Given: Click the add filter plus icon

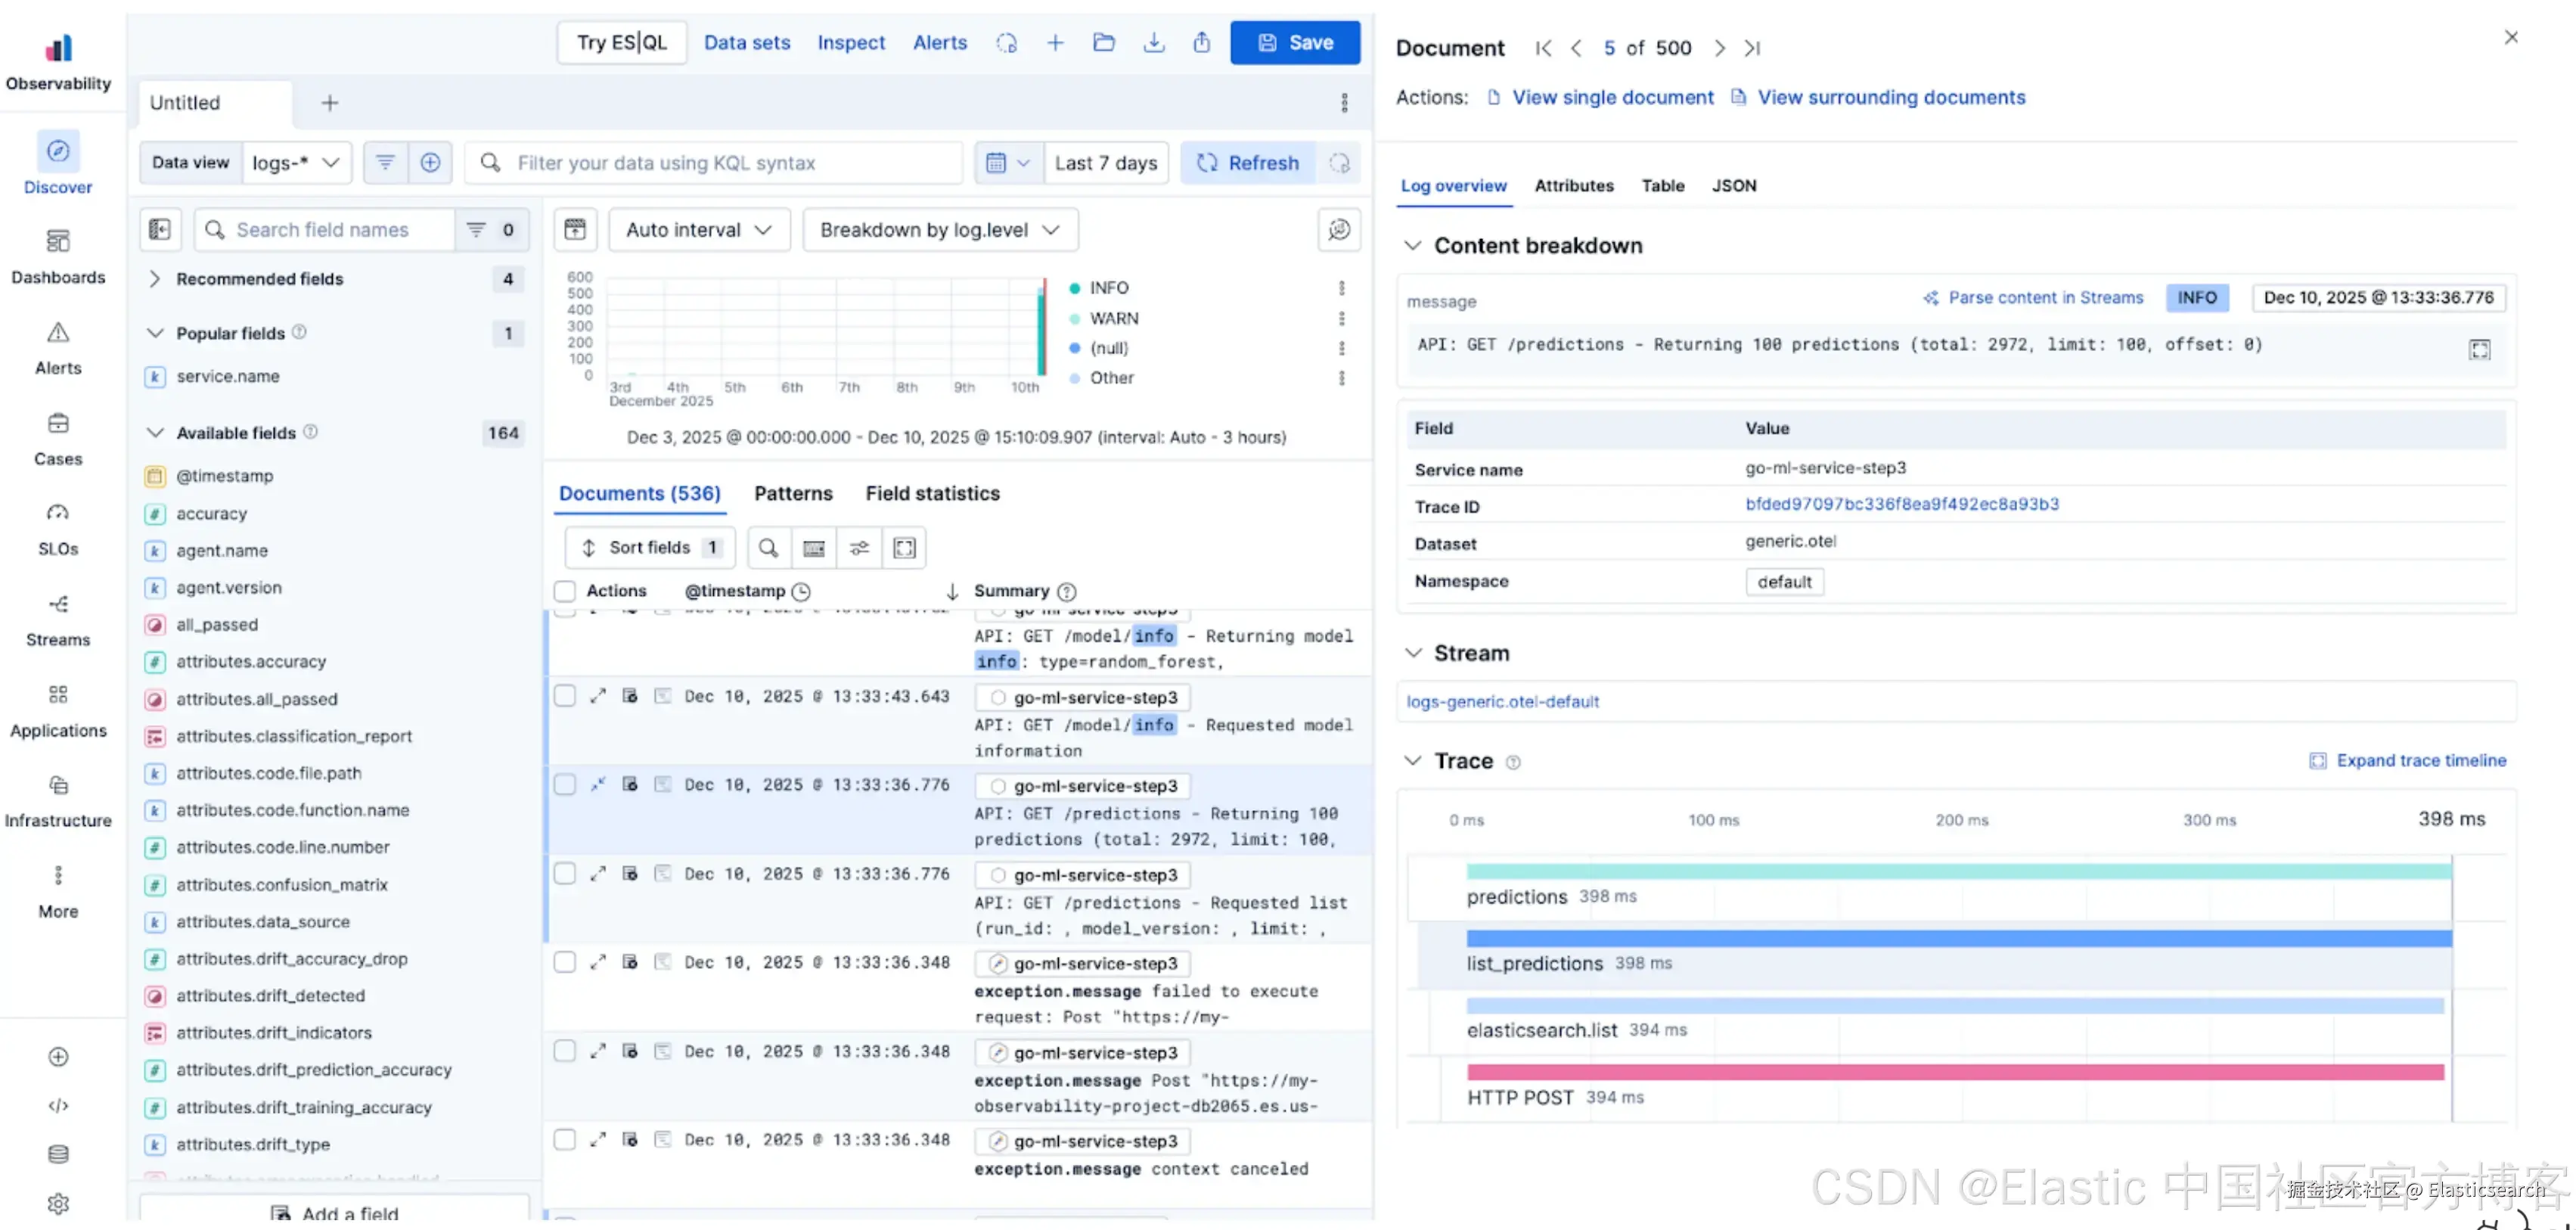Looking at the screenshot, I should pyautogui.click(x=430, y=162).
